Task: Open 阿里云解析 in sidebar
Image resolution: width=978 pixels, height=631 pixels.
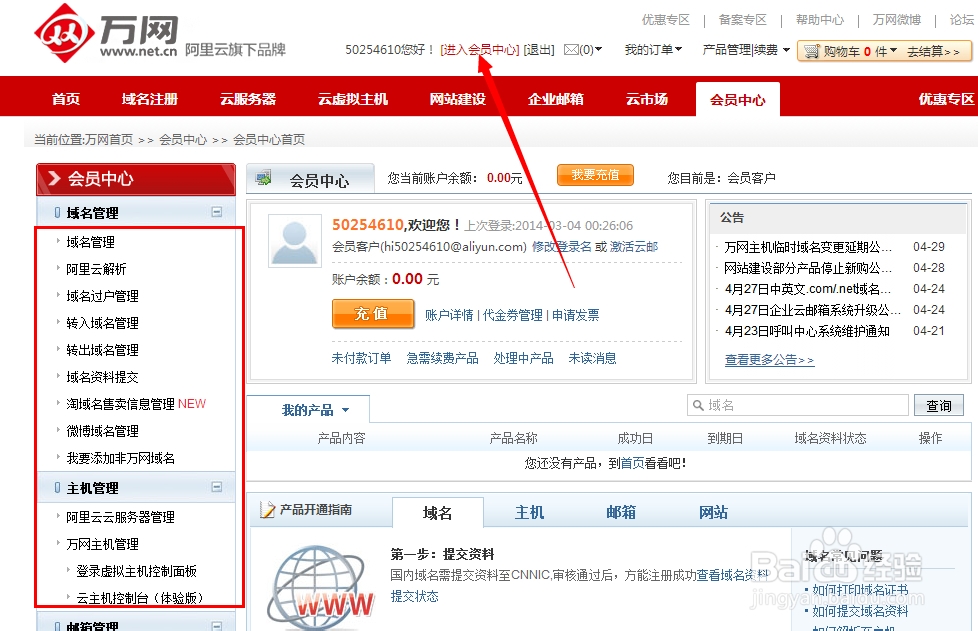Action: click(96, 269)
